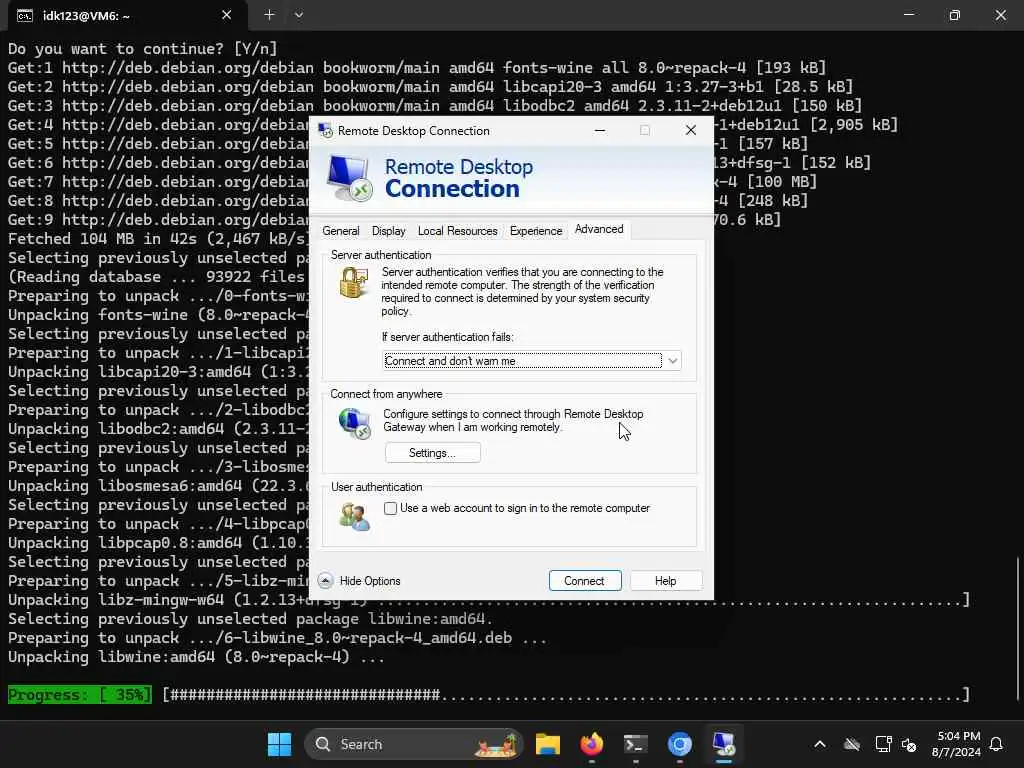Screen dimensions: 1024x768
Task: Open the blue browser taskbar icon
Action: click(679, 744)
